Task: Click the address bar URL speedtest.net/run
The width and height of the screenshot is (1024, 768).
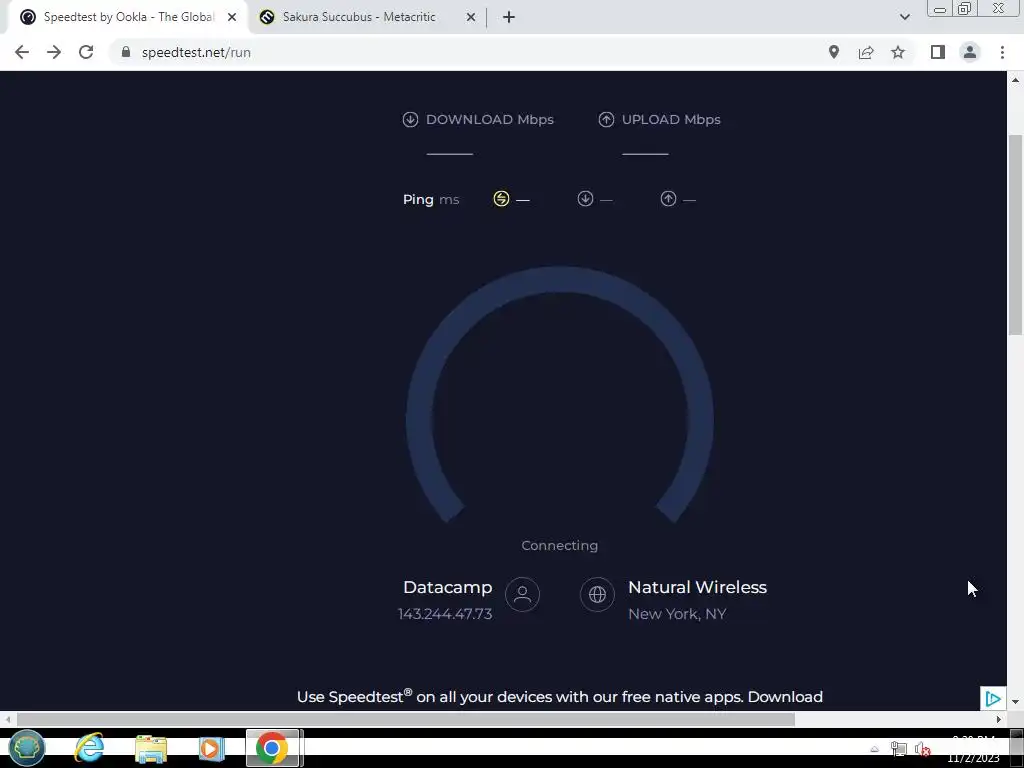Action: (196, 52)
